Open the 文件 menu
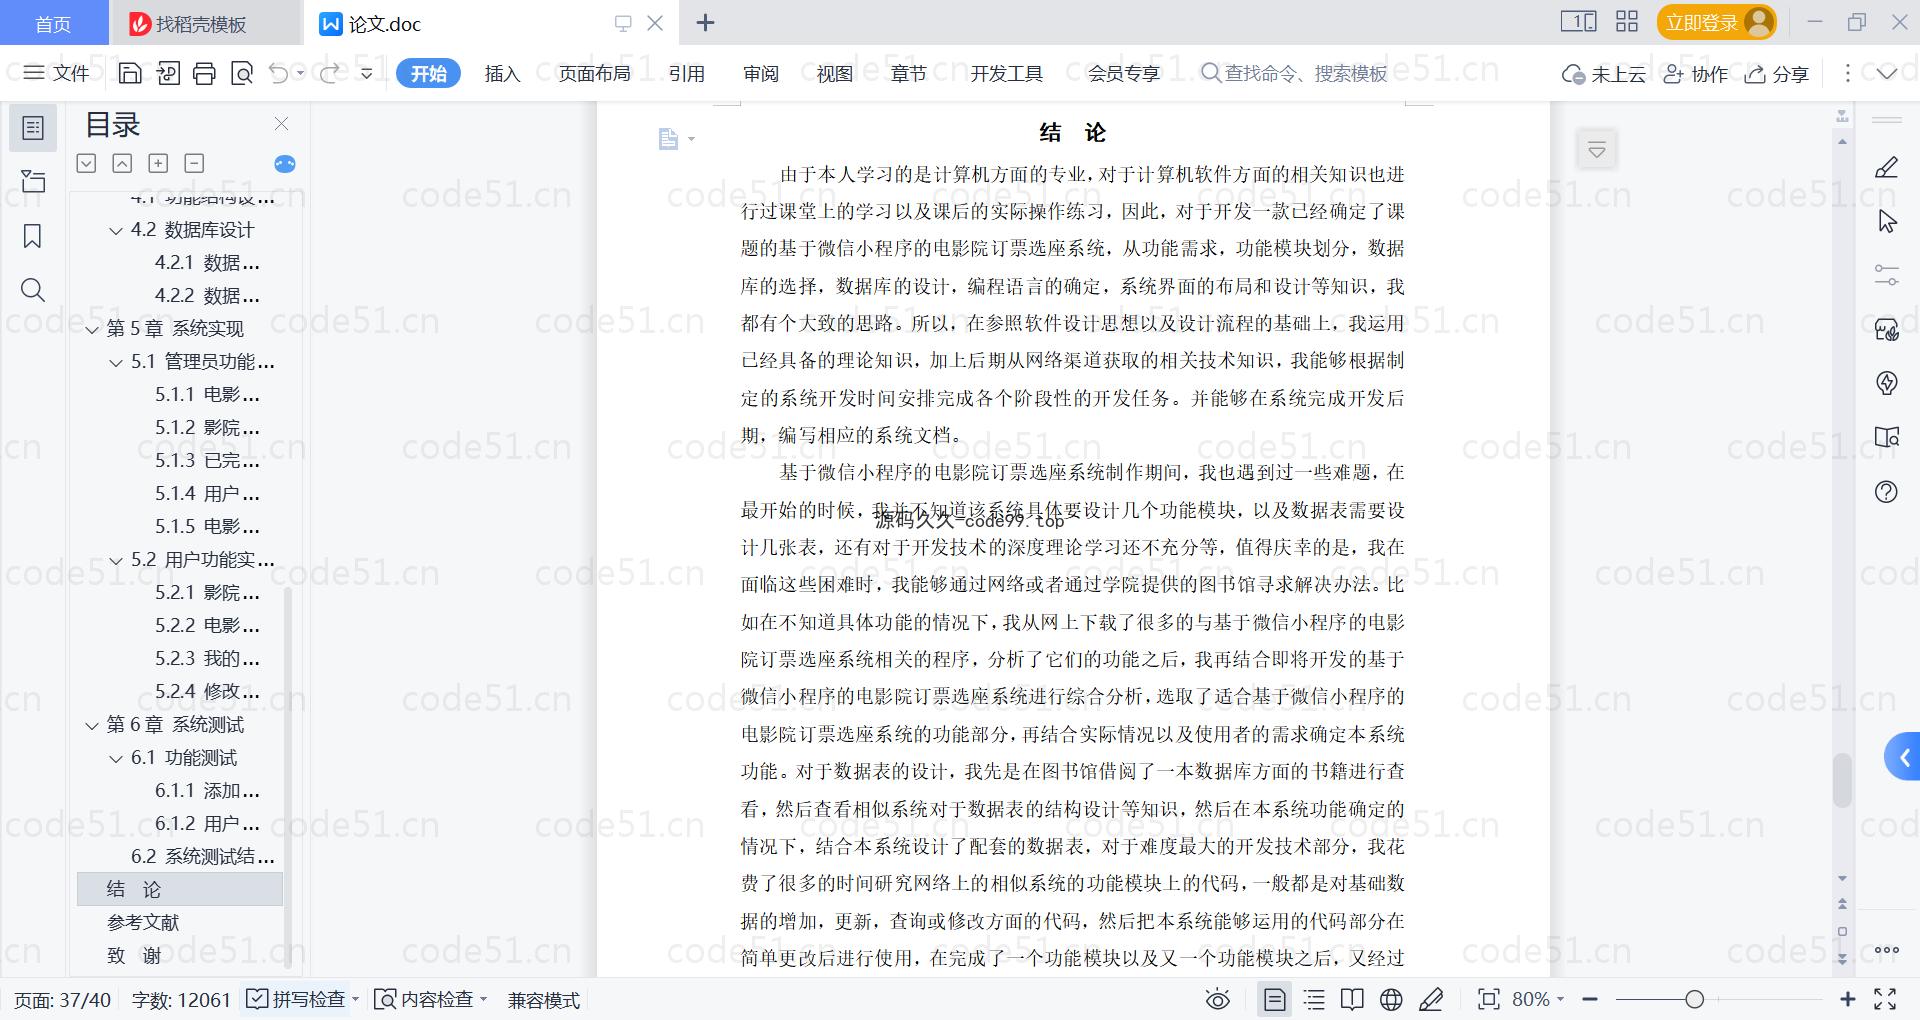The height and width of the screenshot is (1020, 1920). 56,73
